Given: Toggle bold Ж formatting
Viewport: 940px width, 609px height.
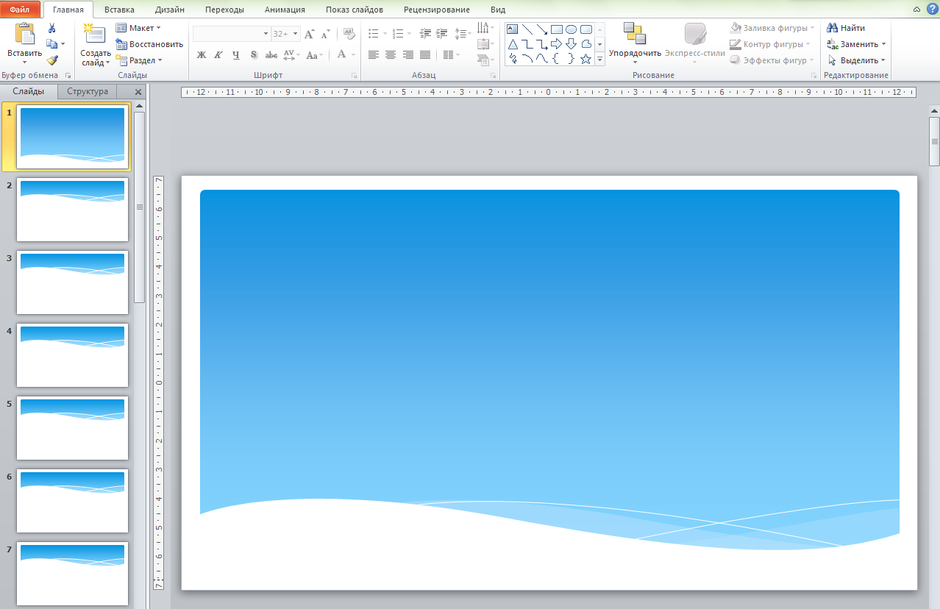Looking at the screenshot, I should click(201, 55).
